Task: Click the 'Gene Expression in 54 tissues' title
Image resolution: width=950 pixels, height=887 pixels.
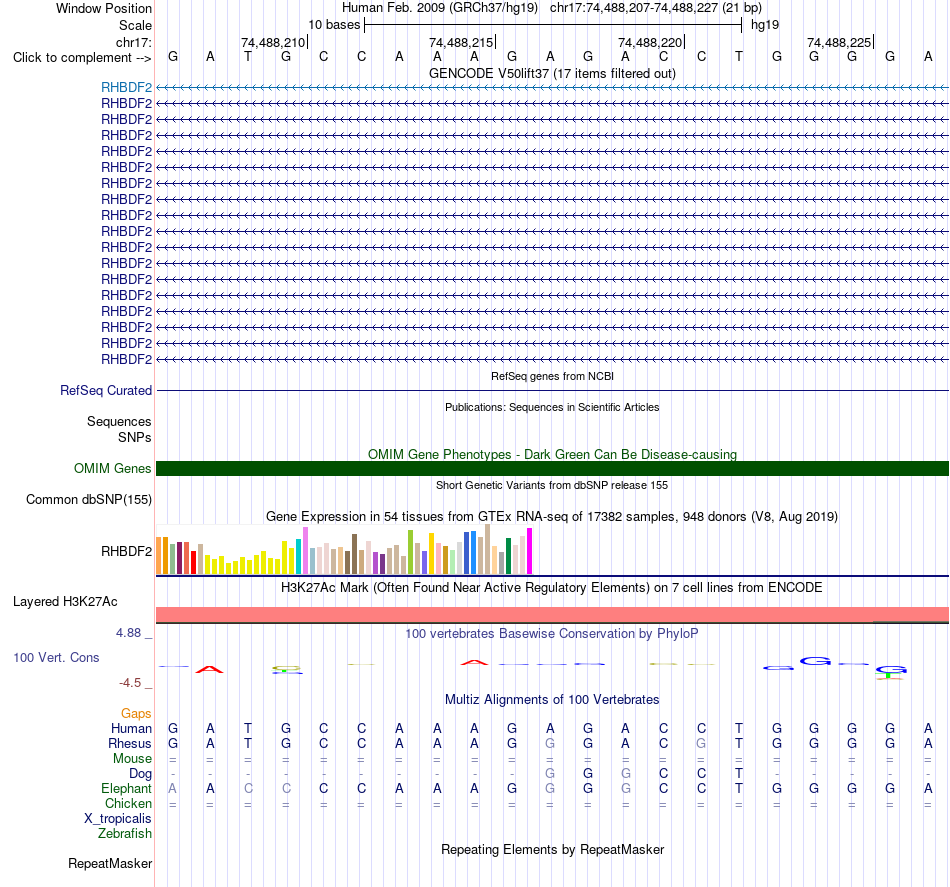Action: (552, 517)
